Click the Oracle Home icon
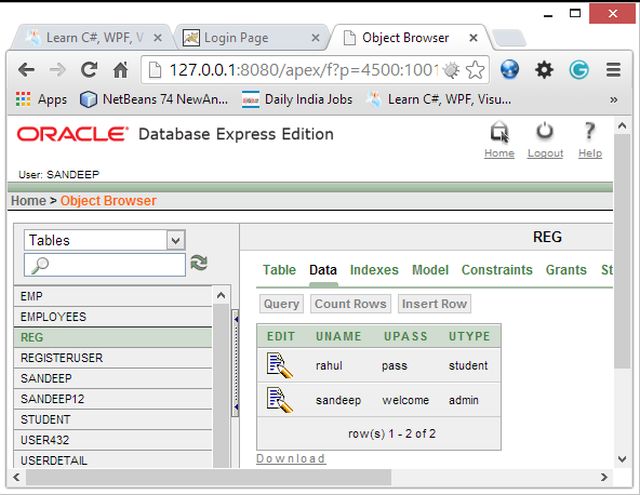This screenshot has height=495, width=640. click(499, 132)
